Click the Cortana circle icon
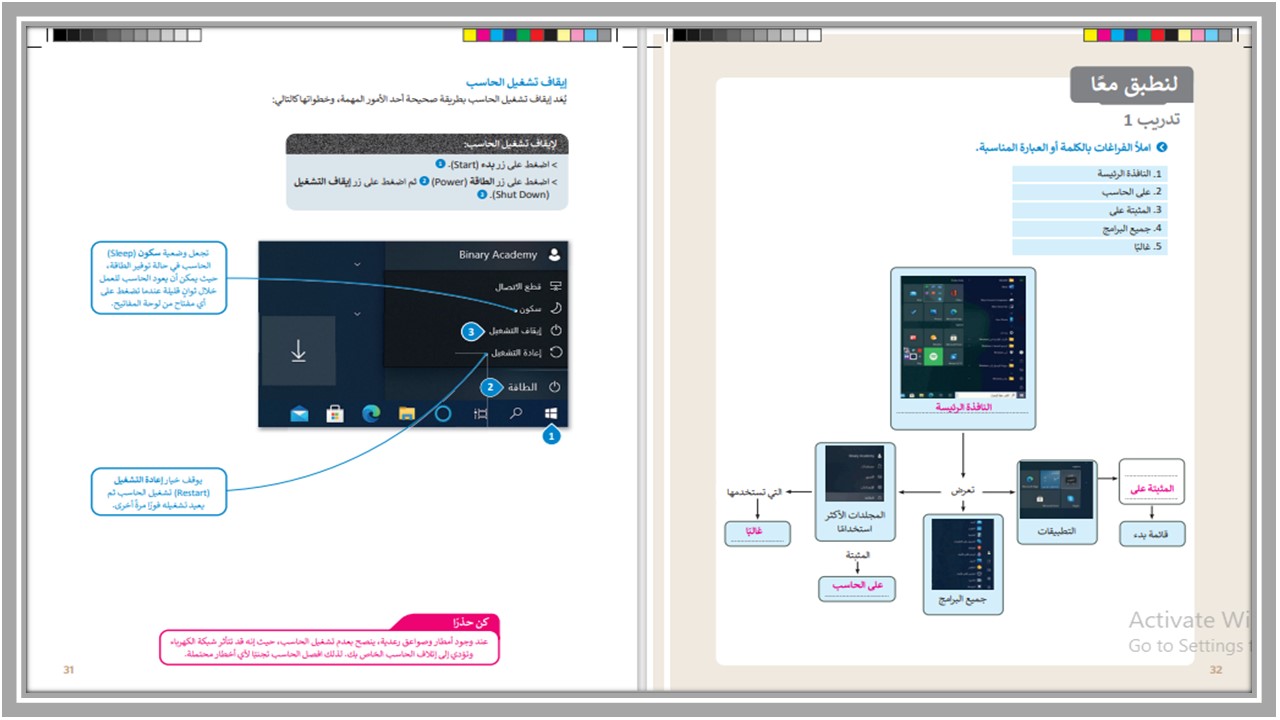Screen dimensions: 1280x720 coord(445,413)
